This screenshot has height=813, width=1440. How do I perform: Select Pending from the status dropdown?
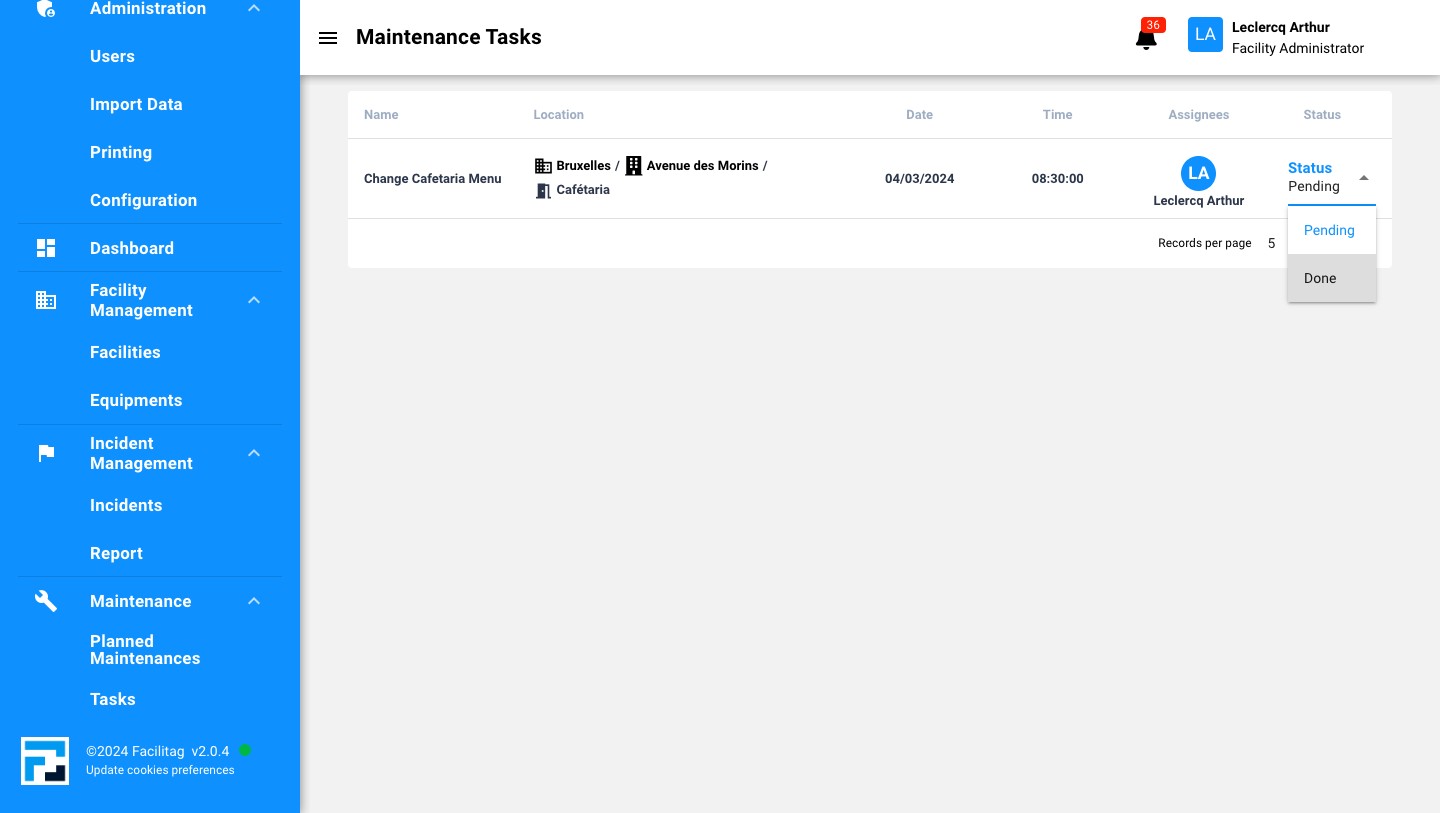click(x=1329, y=230)
